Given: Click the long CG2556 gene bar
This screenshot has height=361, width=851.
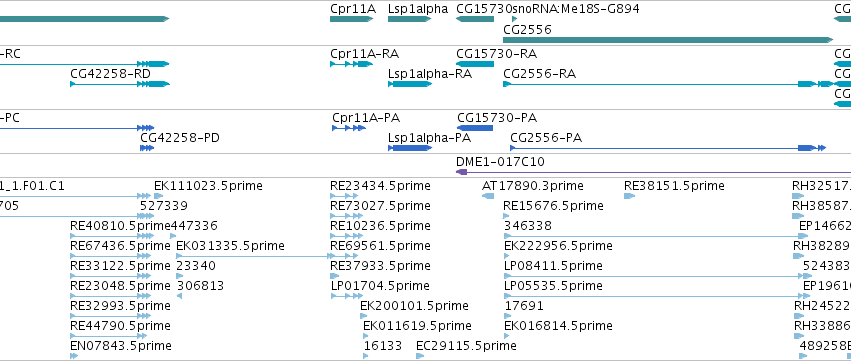Looking at the screenshot, I should (x=668, y=40).
